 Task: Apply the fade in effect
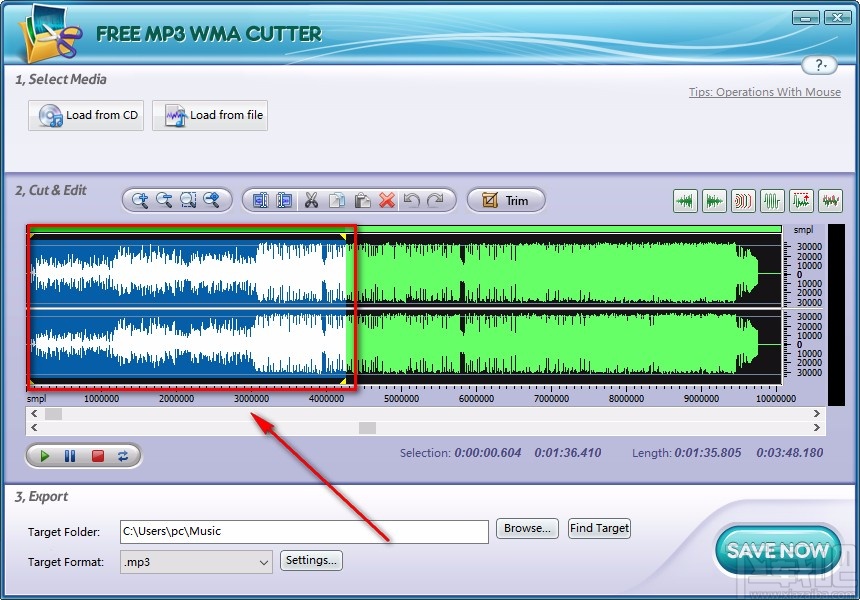coord(685,201)
